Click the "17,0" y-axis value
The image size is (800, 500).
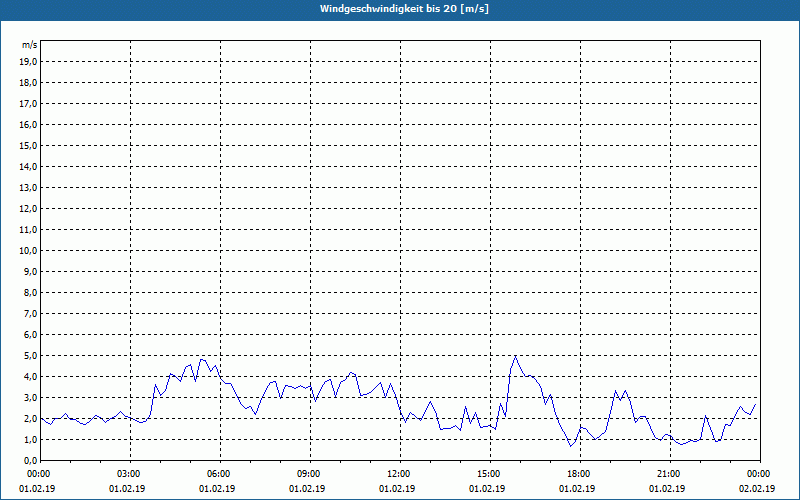click(28, 104)
